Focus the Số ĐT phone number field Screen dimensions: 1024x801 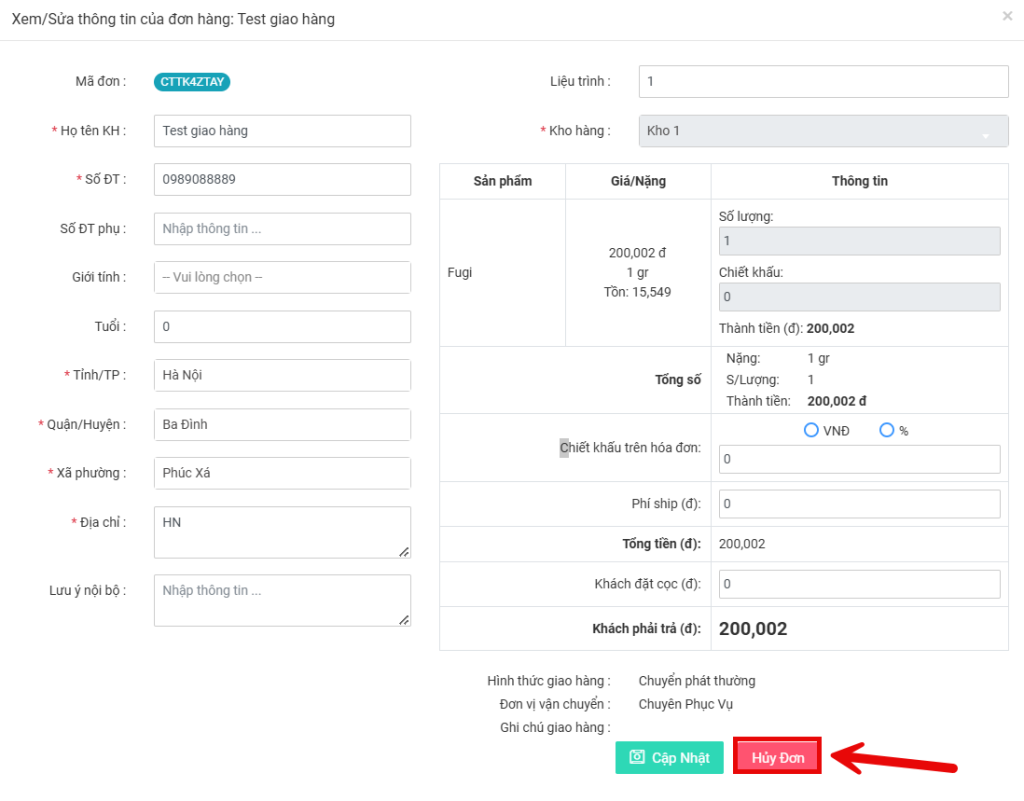coord(282,180)
